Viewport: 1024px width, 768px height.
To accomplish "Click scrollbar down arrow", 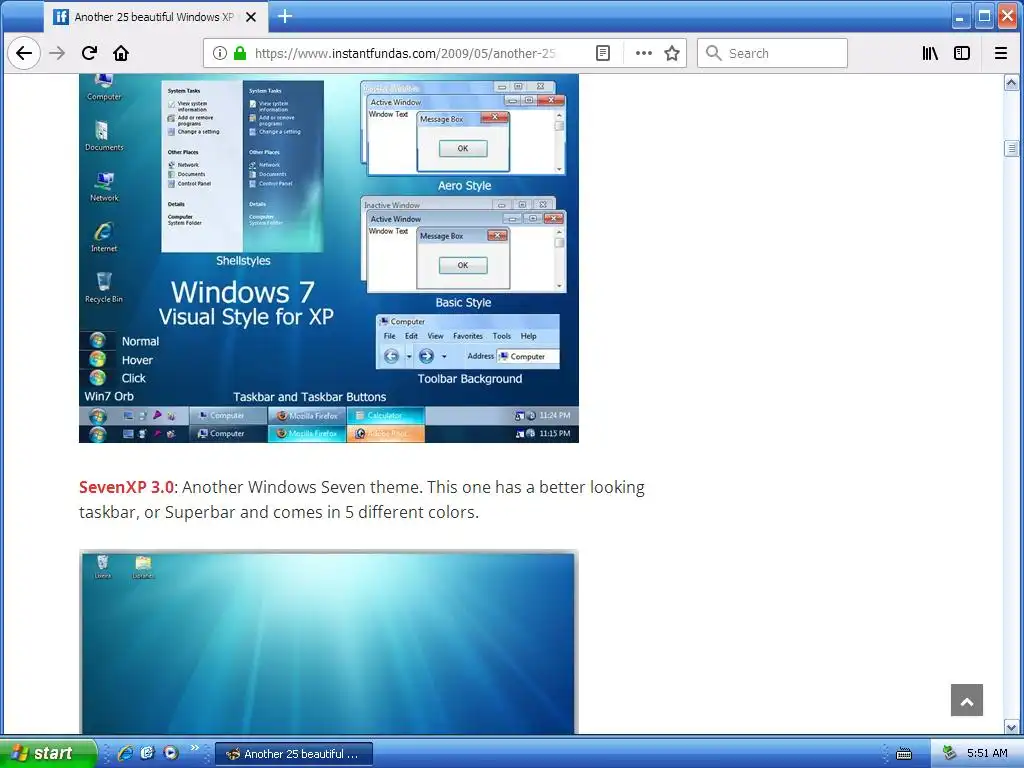I will (1011, 727).
